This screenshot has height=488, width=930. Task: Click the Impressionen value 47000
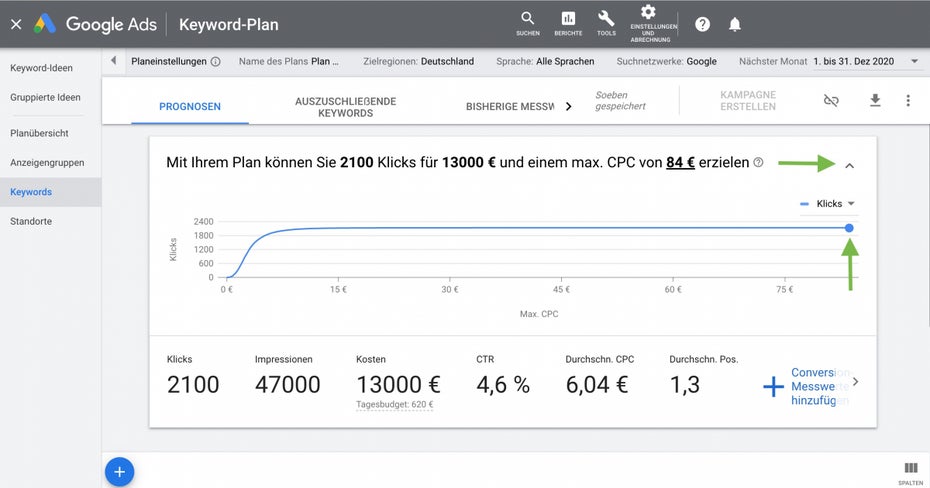coord(288,385)
